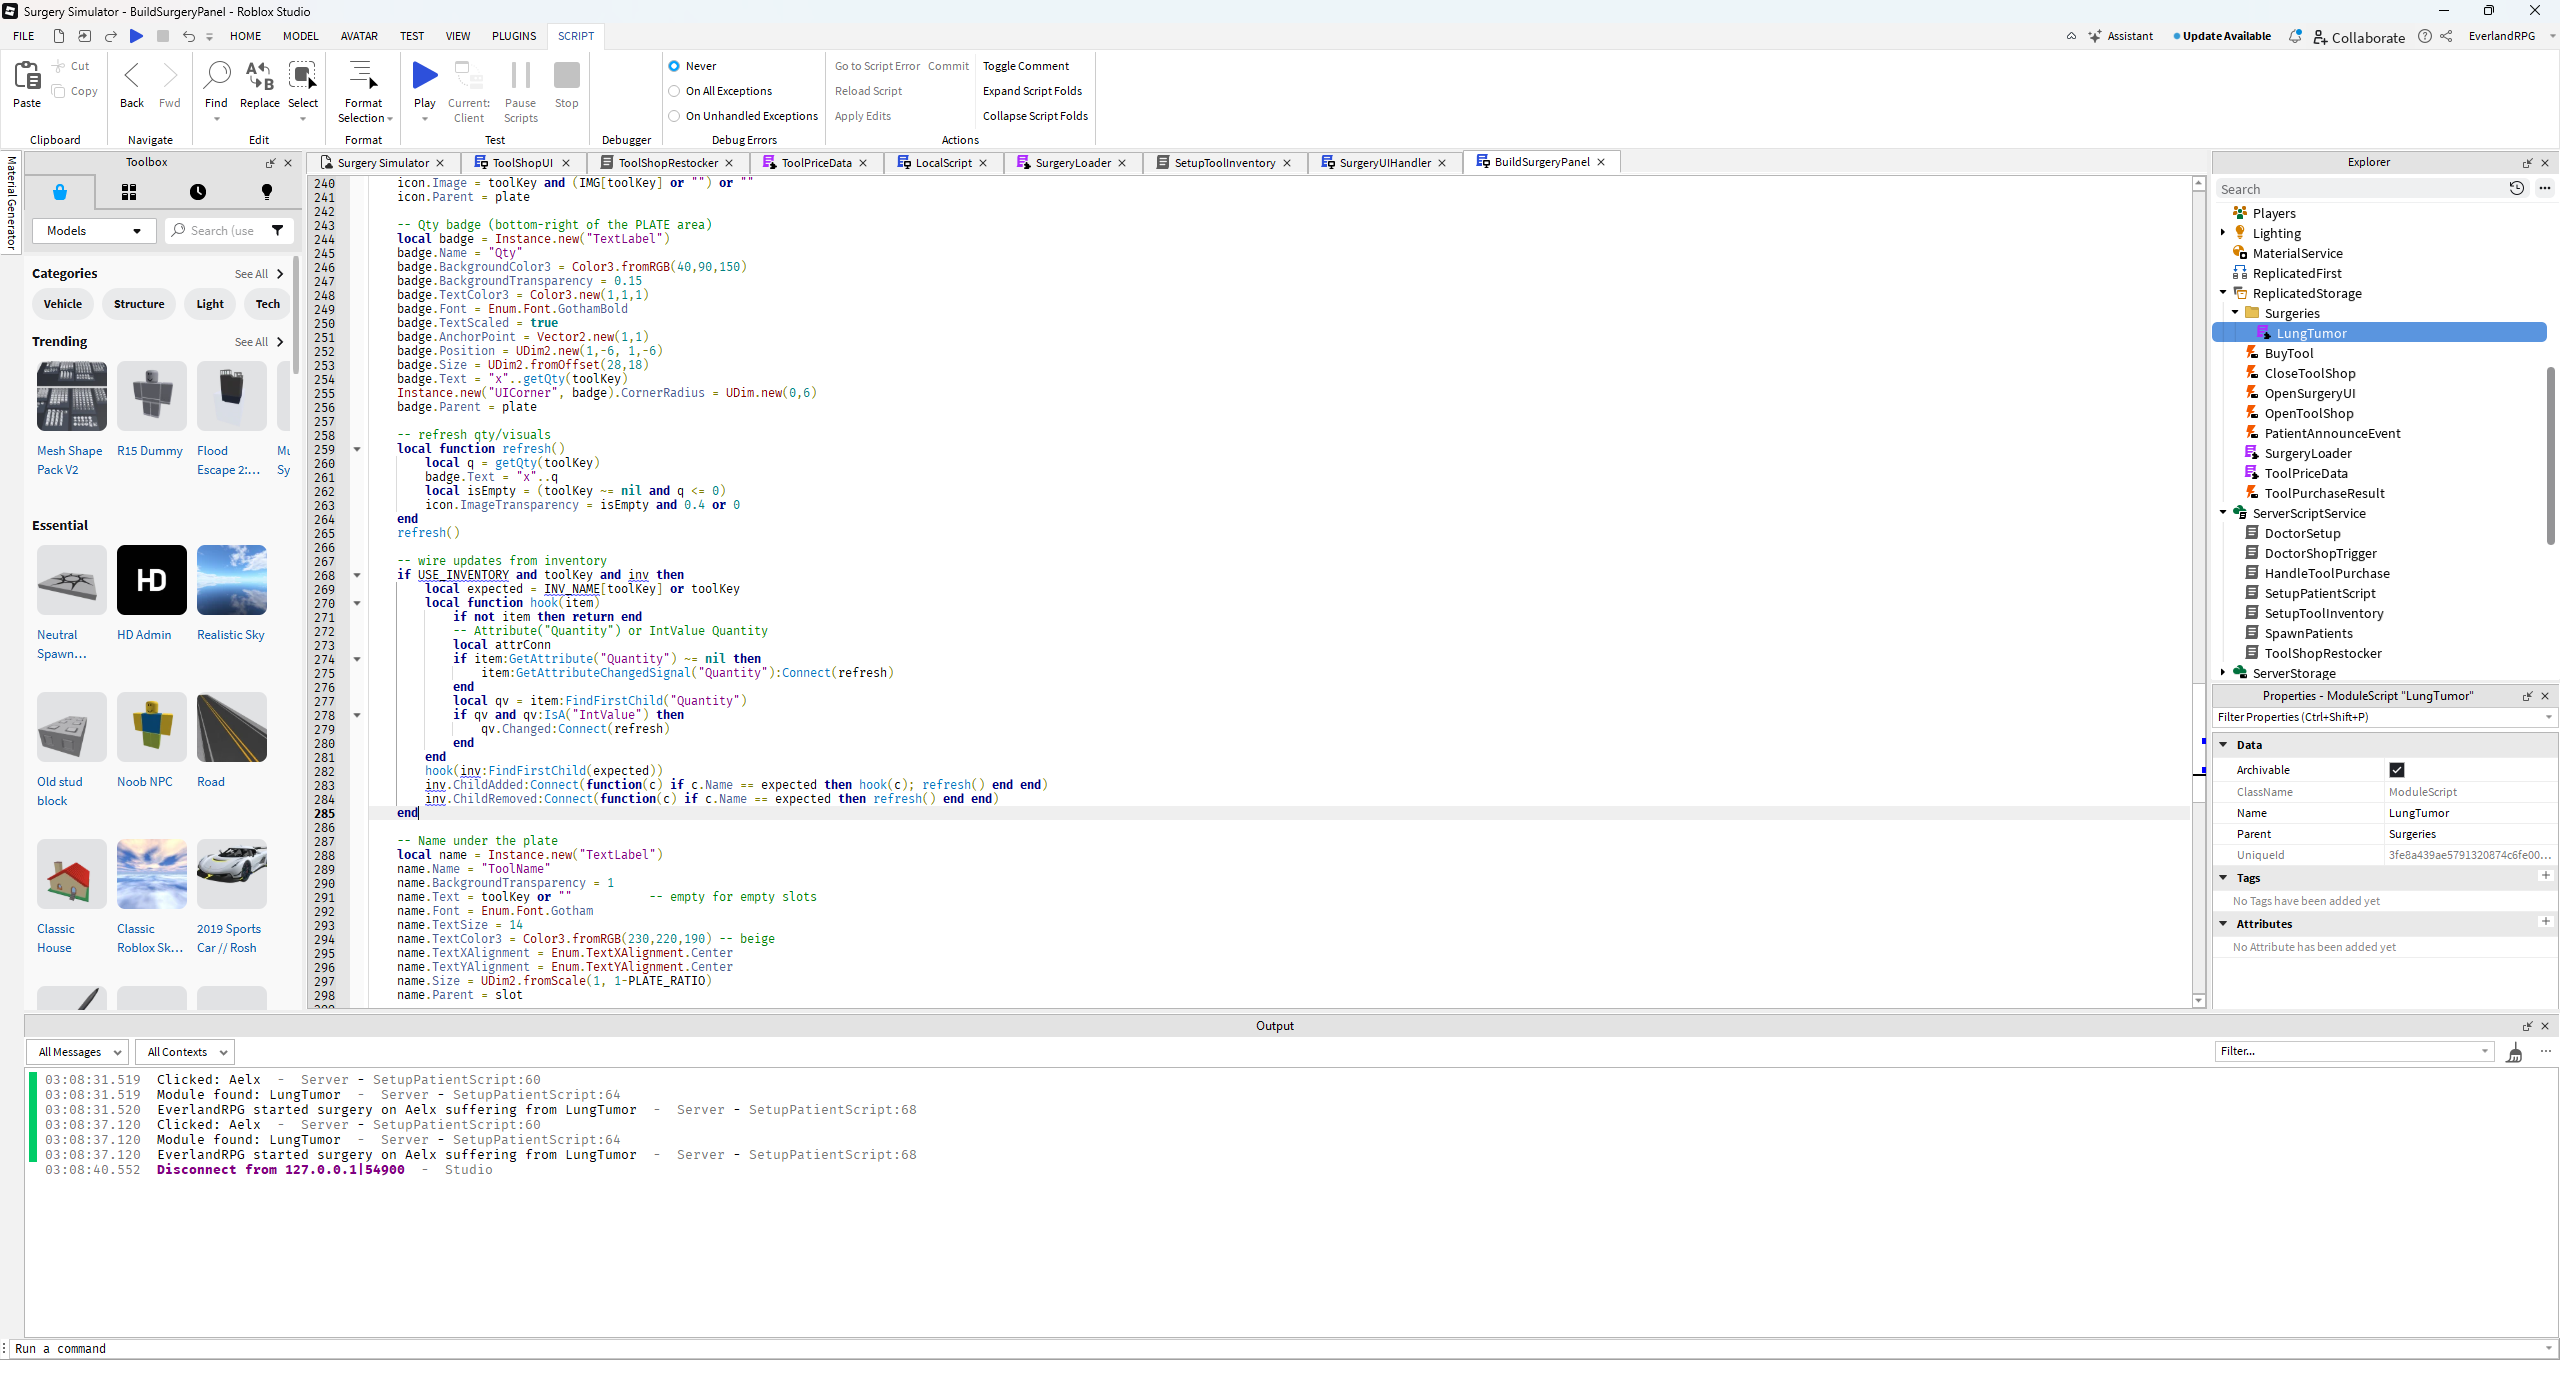Click the Paste clipboard icon
The height and width of the screenshot is (1392, 2560).
coord(27,76)
